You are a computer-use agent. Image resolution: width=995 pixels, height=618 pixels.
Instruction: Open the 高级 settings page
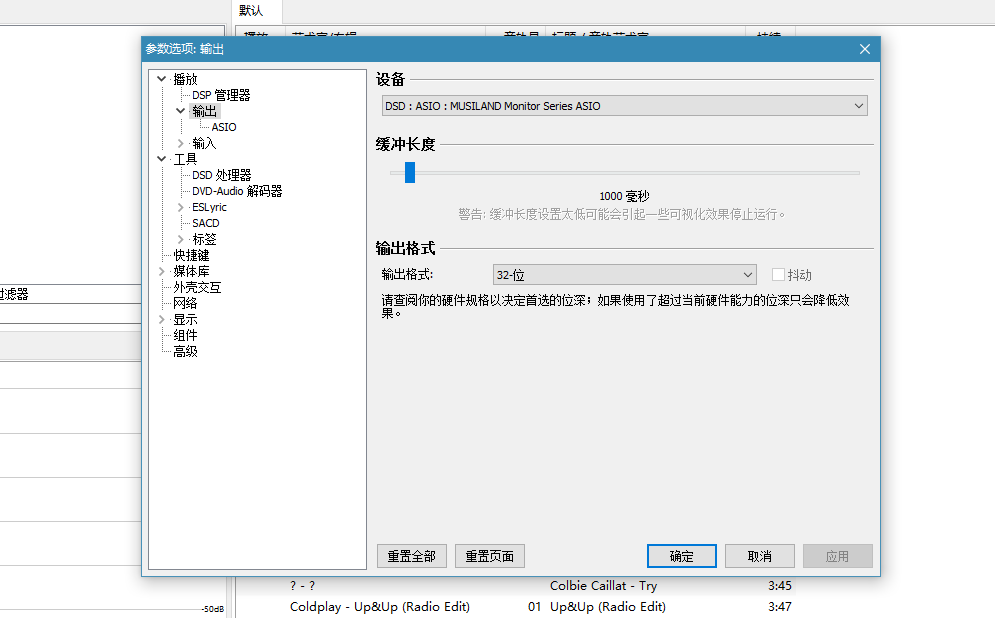[185, 350]
